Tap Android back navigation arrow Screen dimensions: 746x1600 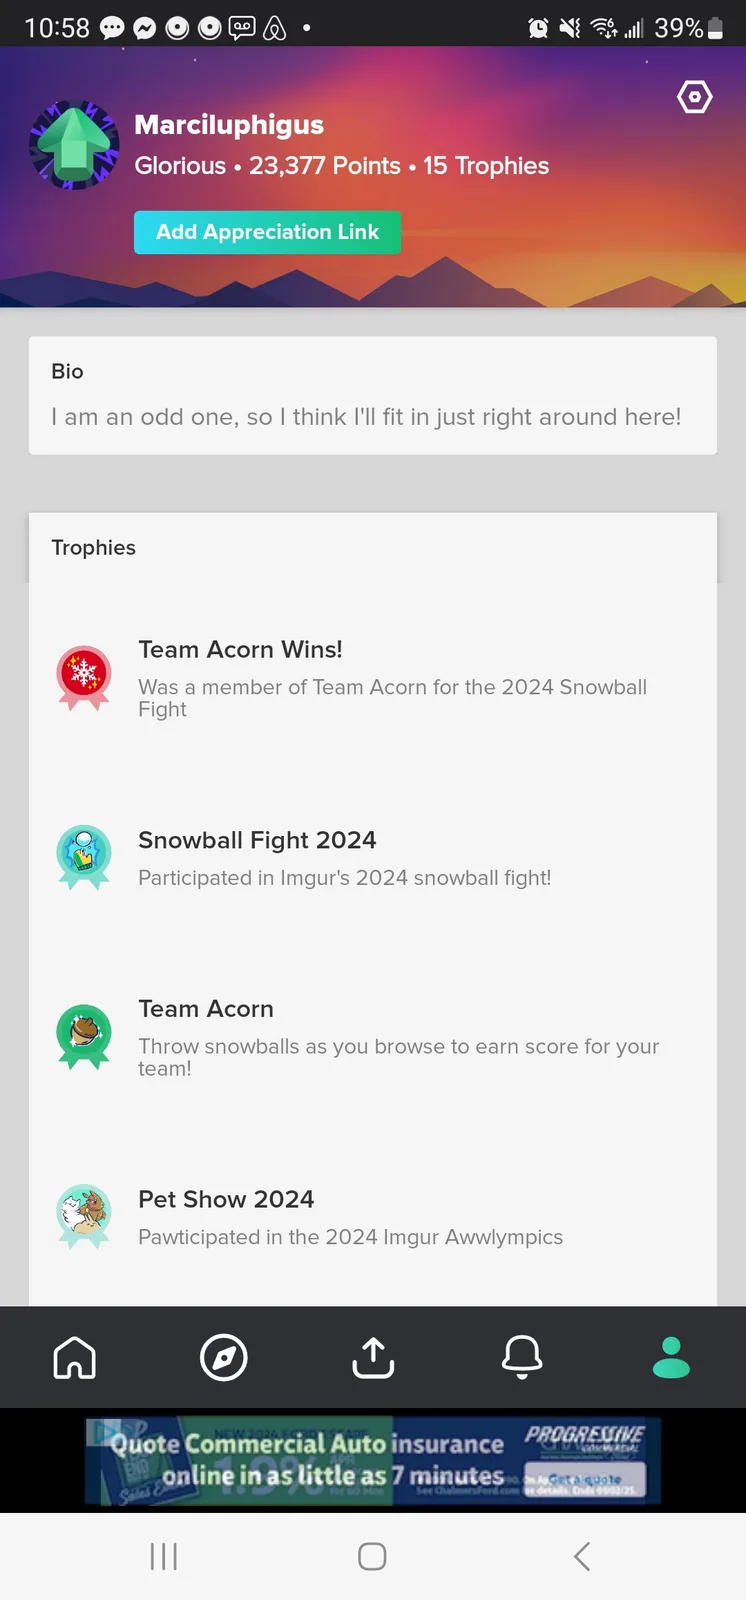(582, 1556)
